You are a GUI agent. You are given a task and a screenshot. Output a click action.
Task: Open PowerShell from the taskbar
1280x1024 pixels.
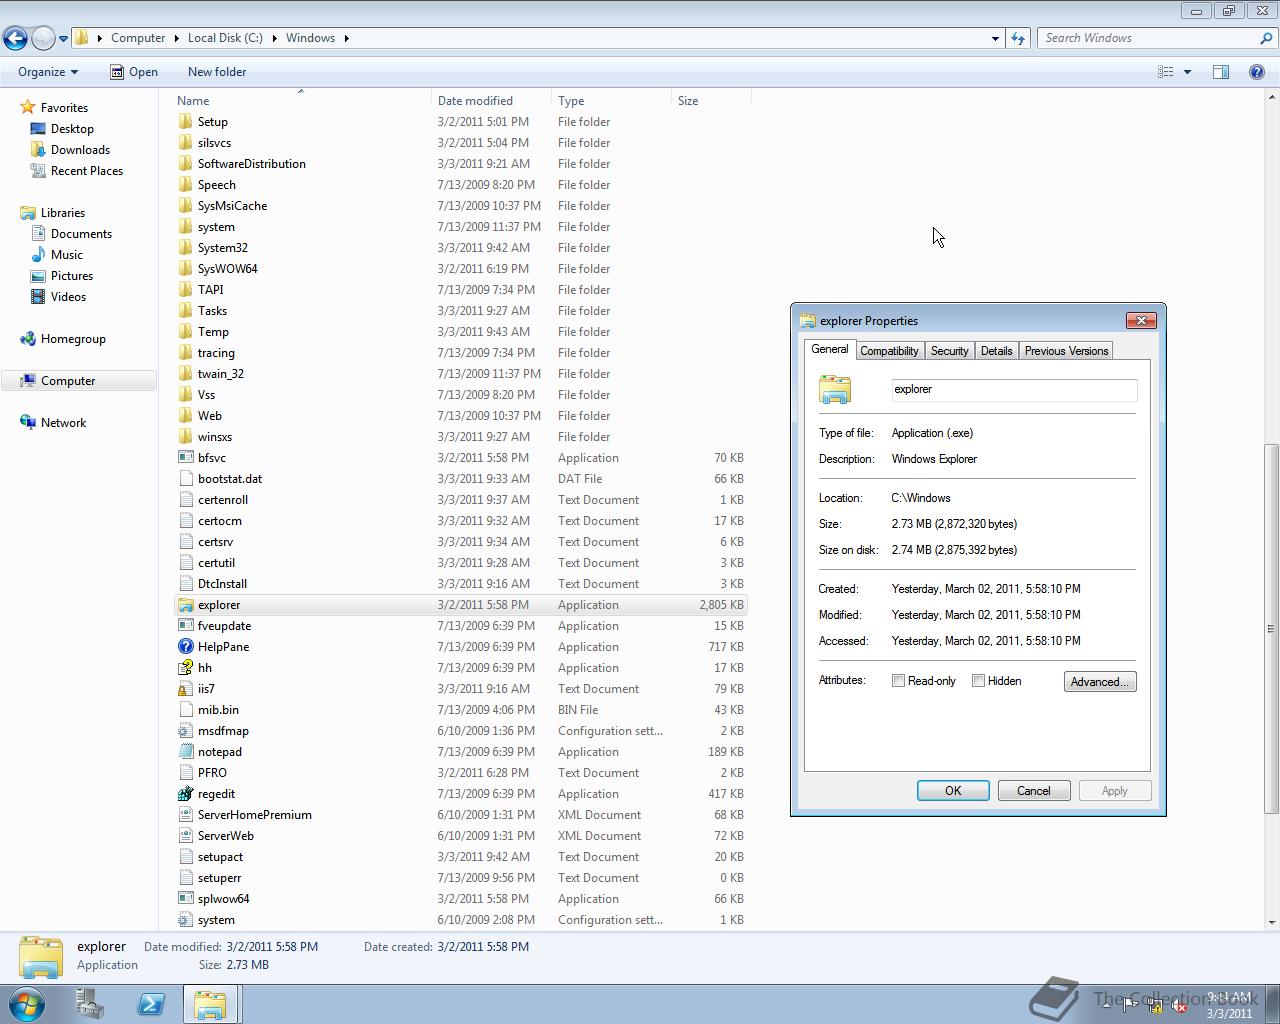(151, 1005)
